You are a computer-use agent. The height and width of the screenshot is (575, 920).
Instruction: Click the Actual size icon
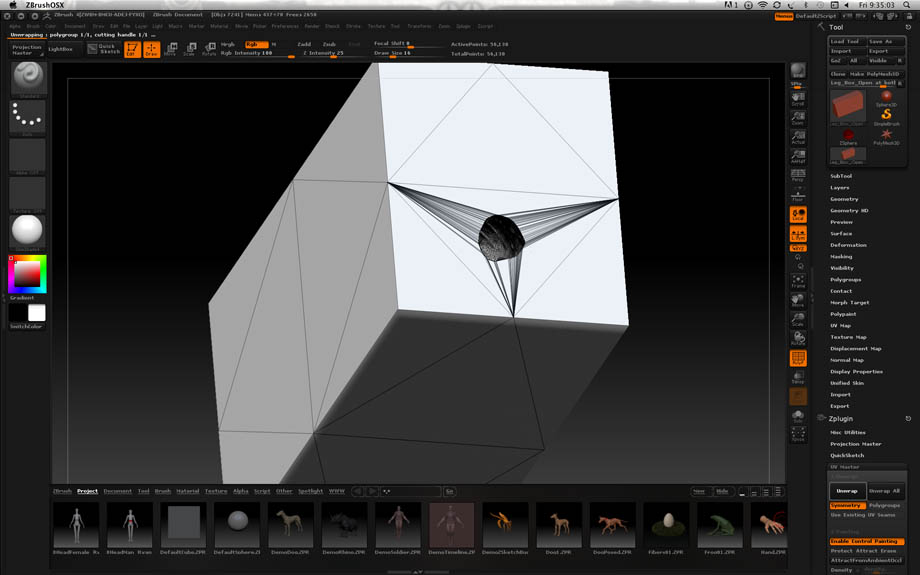pos(798,137)
